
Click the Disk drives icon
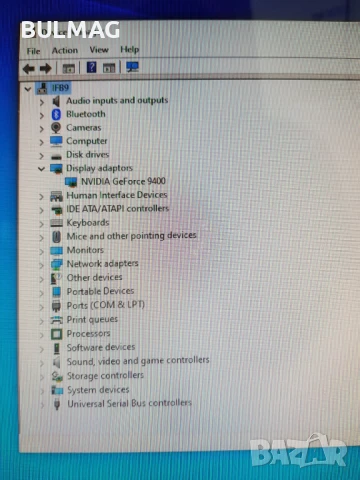(x=56, y=156)
